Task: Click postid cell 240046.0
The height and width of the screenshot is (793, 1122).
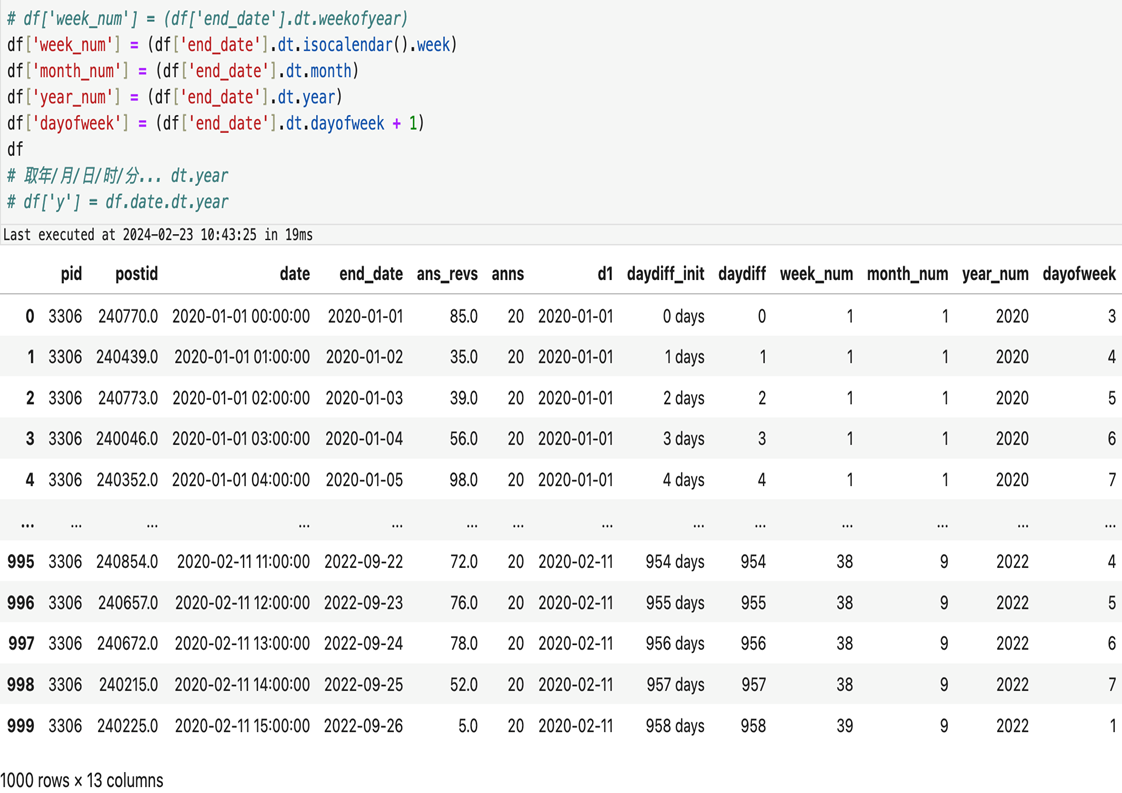Action: click(127, 439)
